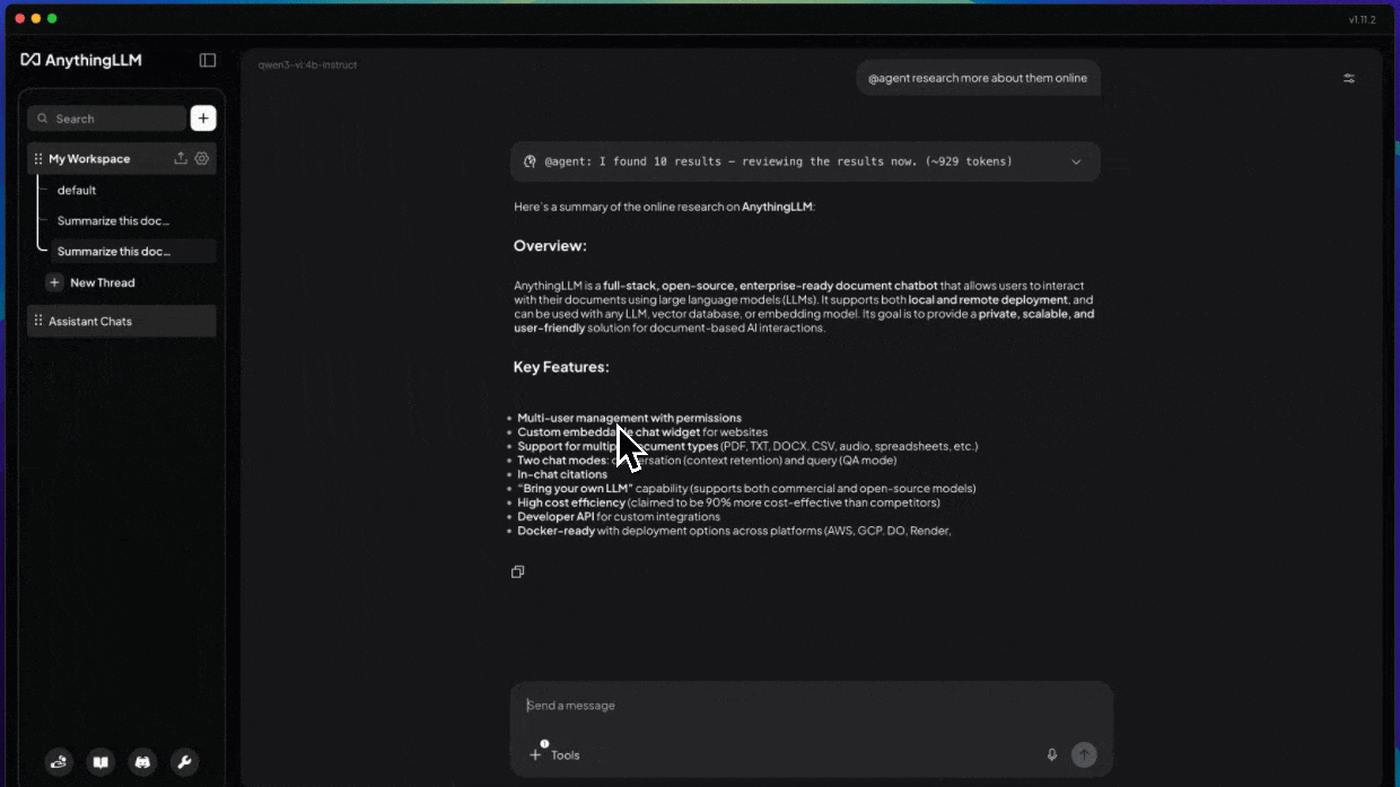Click the v1.11.2 version label

1362,20
